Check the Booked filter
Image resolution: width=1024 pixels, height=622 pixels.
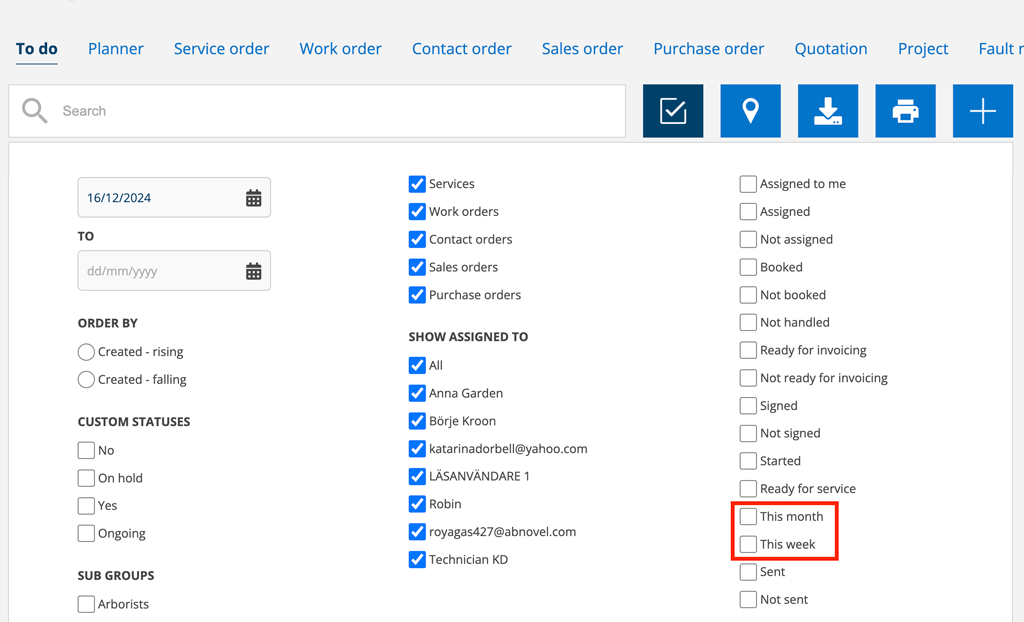[x=748, y=267]
